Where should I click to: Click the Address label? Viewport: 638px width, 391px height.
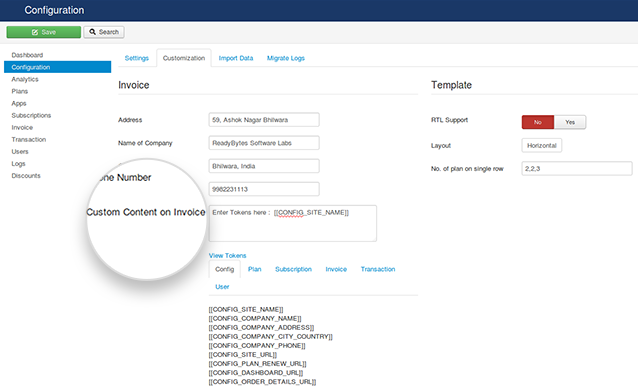[130, 120]
